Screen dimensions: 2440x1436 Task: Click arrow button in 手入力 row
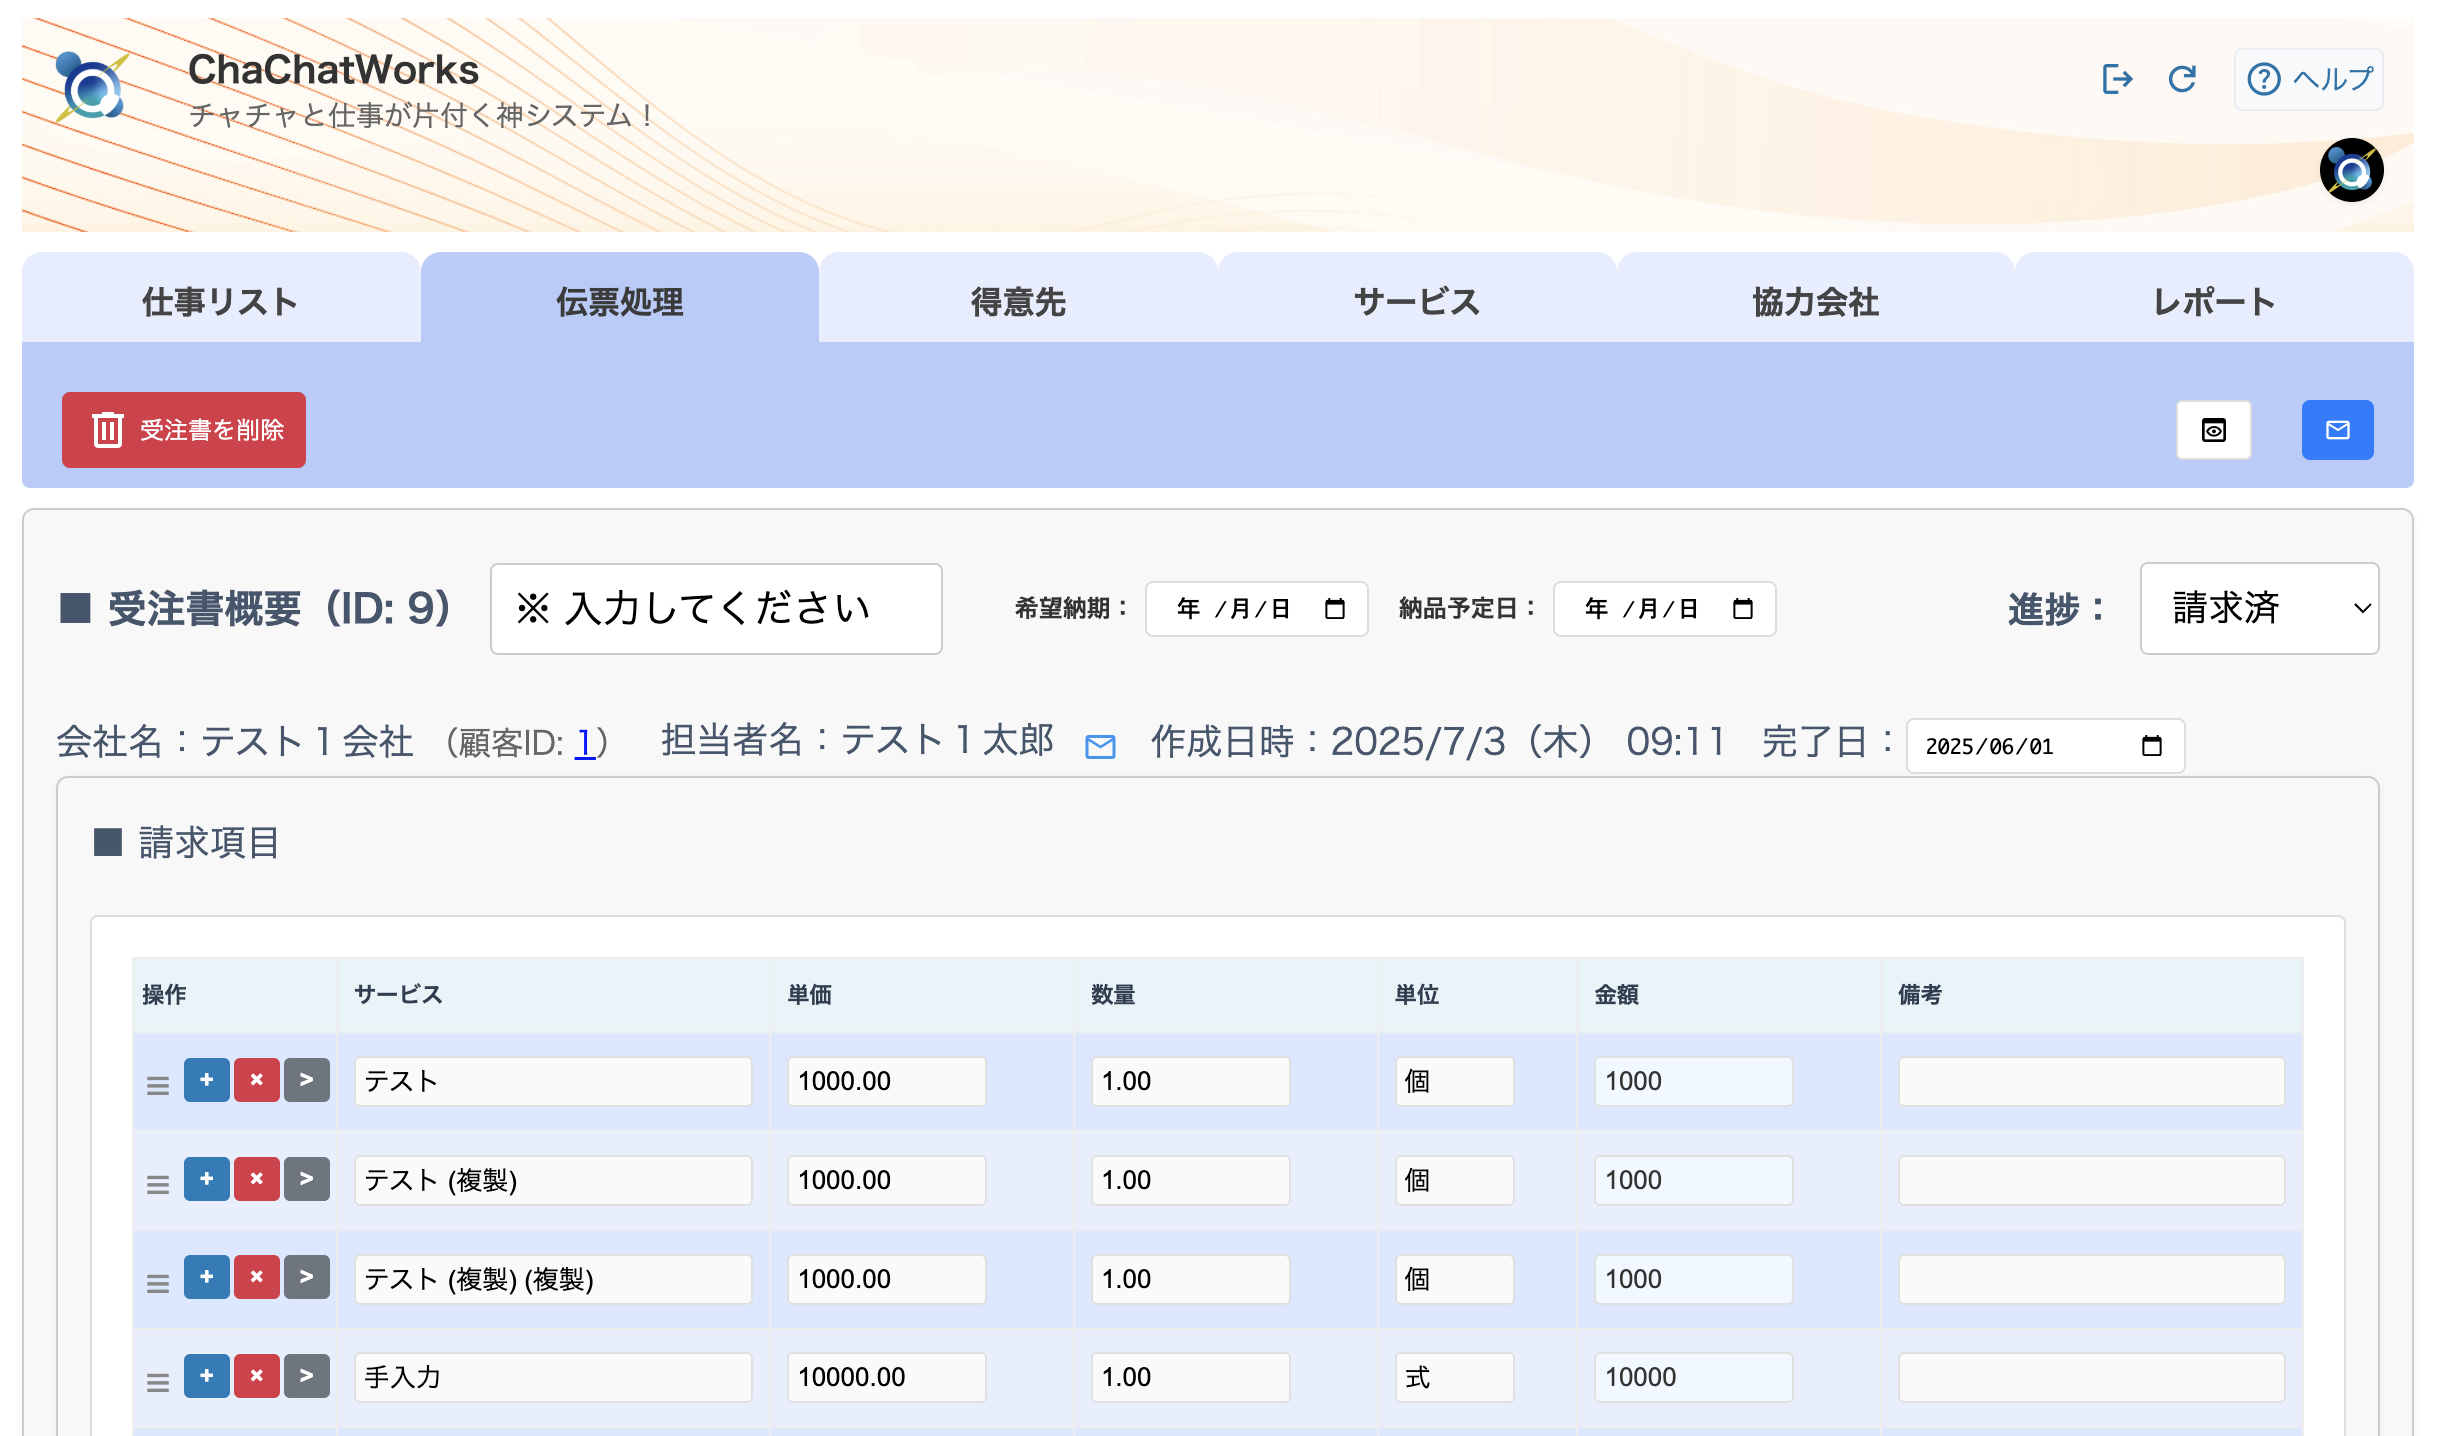[x=307, y=1376]
